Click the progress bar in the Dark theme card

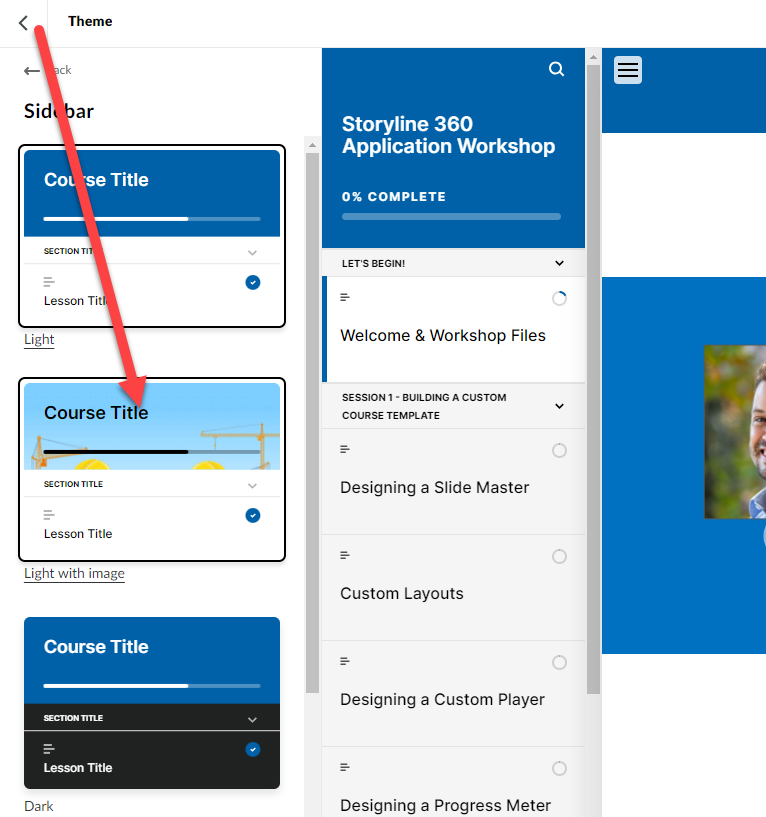click(152, 686)
